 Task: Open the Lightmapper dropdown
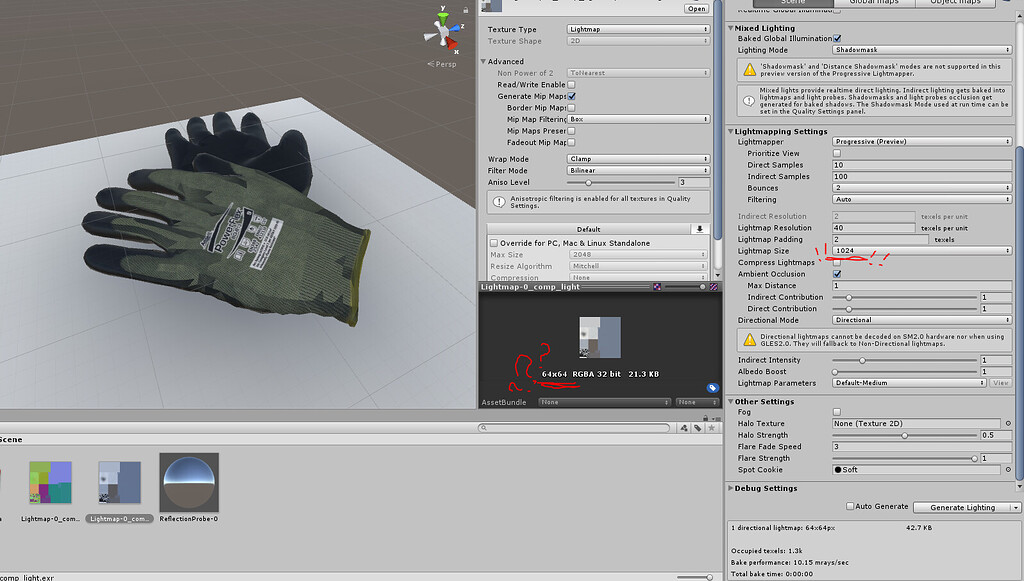(920, 141)
